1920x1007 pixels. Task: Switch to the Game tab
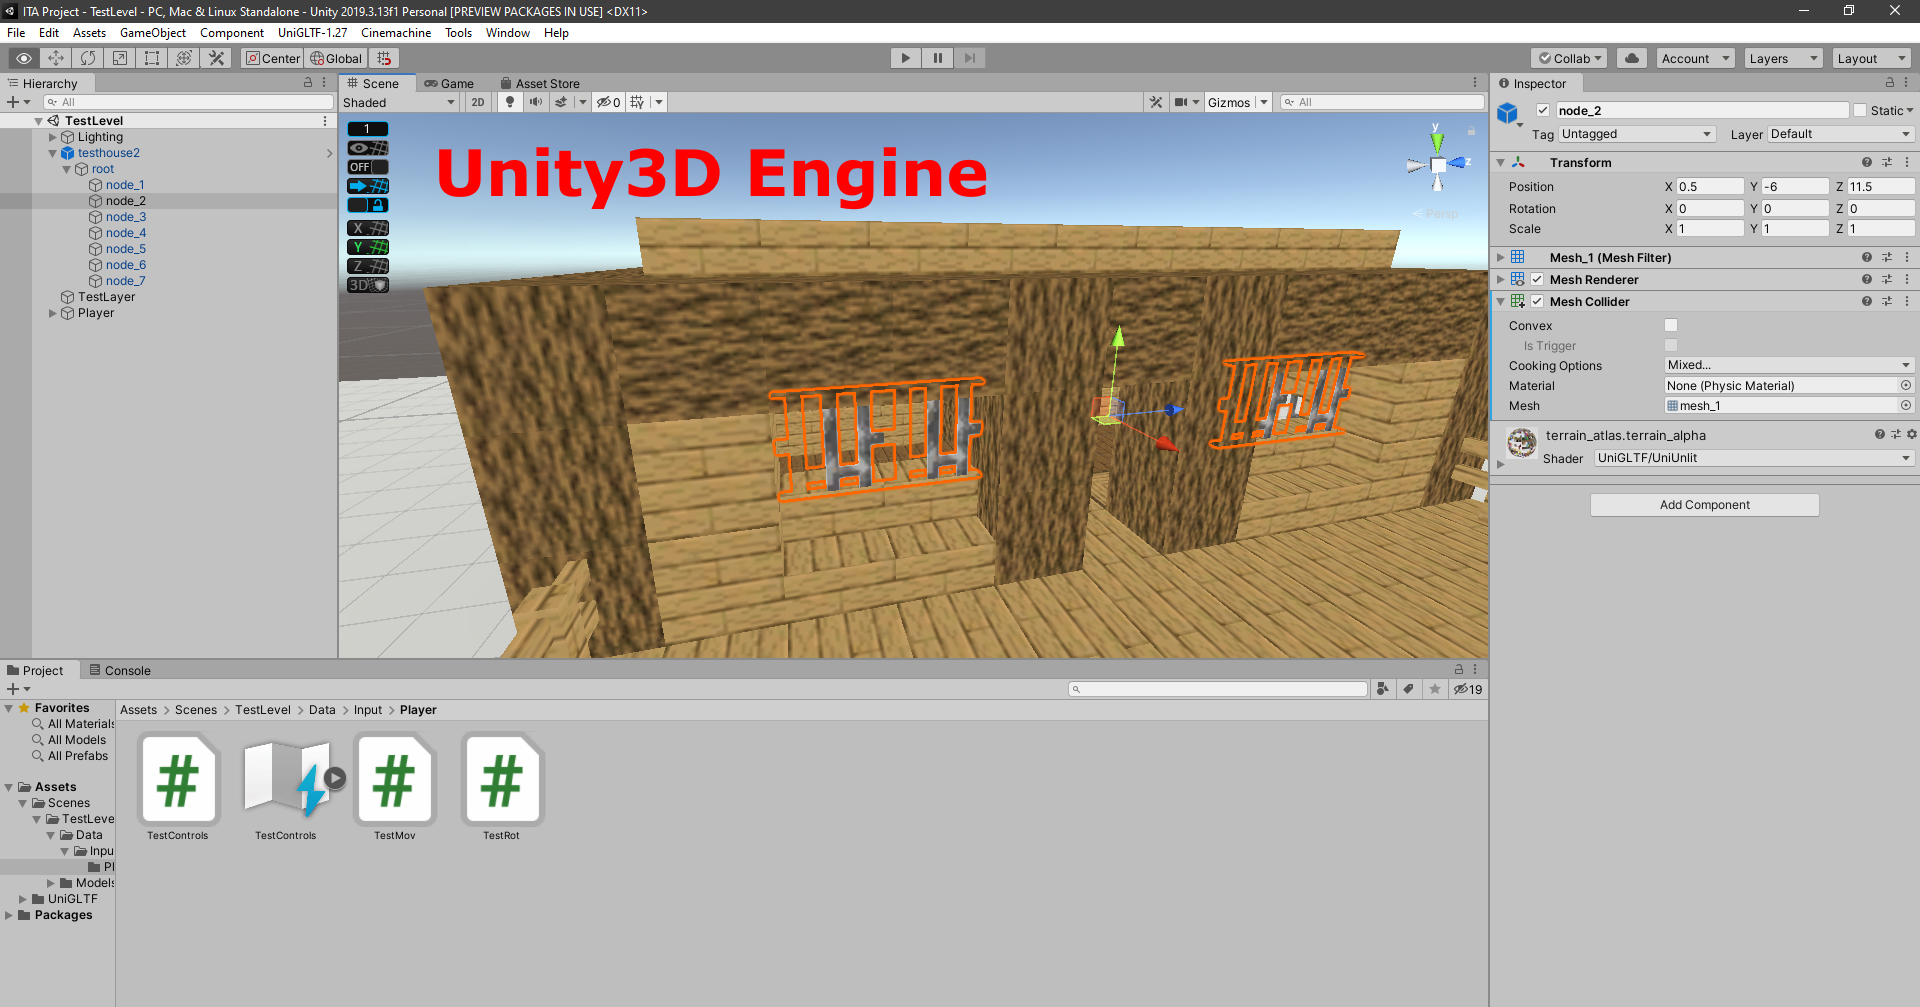(449, 83)
